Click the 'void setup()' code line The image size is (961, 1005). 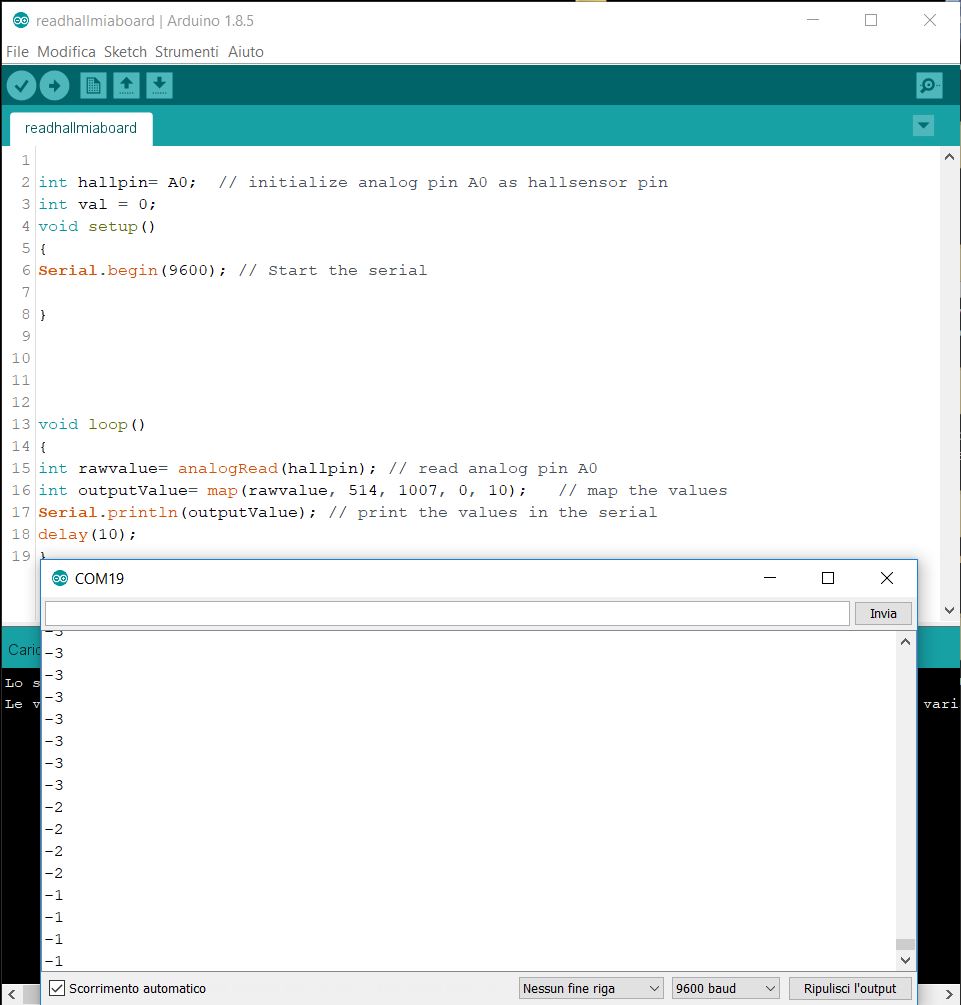click(x=97, y=226)
